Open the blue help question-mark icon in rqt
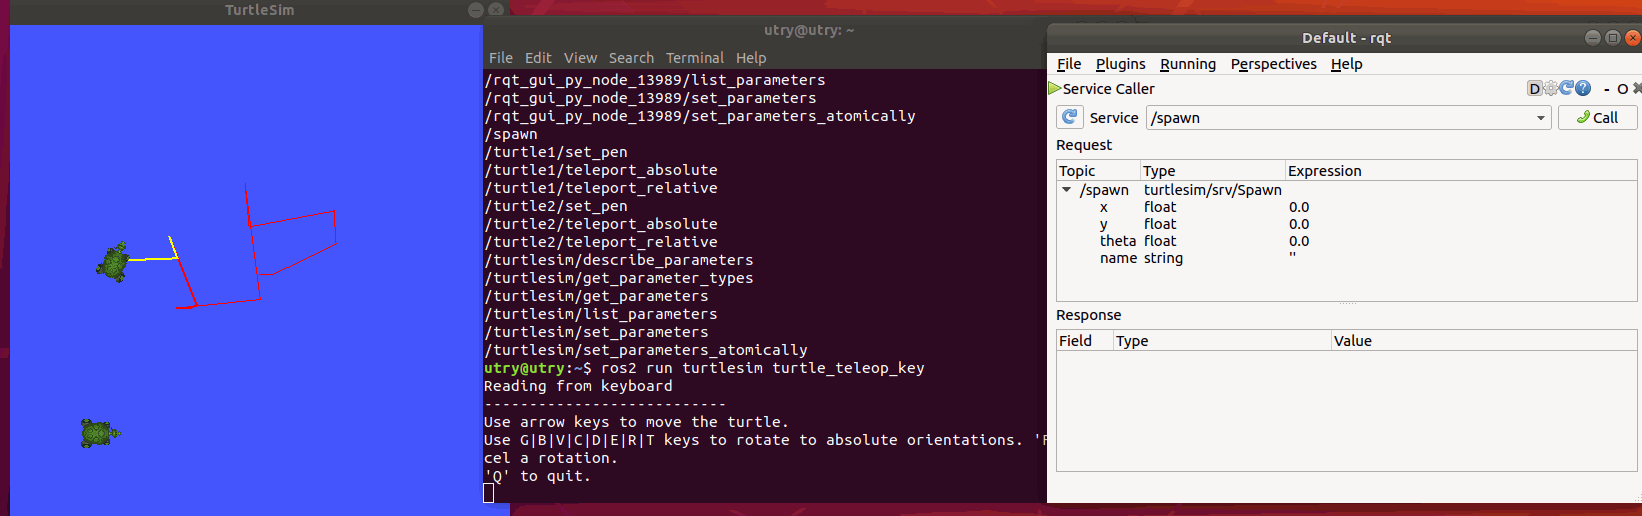The height and width of the screenshot is (516, 1642). point(1582,88)
